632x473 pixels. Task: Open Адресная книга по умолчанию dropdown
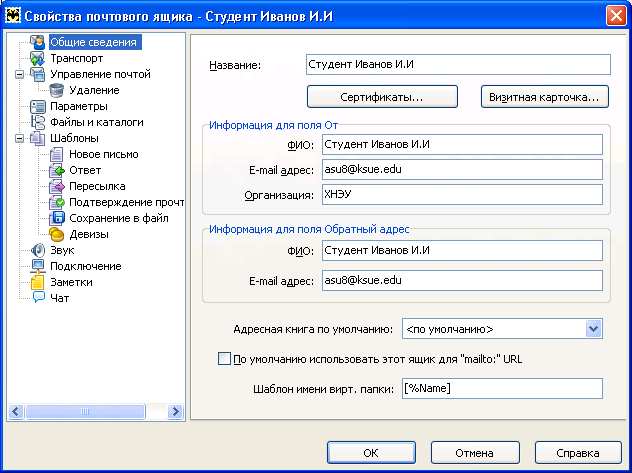593,329
